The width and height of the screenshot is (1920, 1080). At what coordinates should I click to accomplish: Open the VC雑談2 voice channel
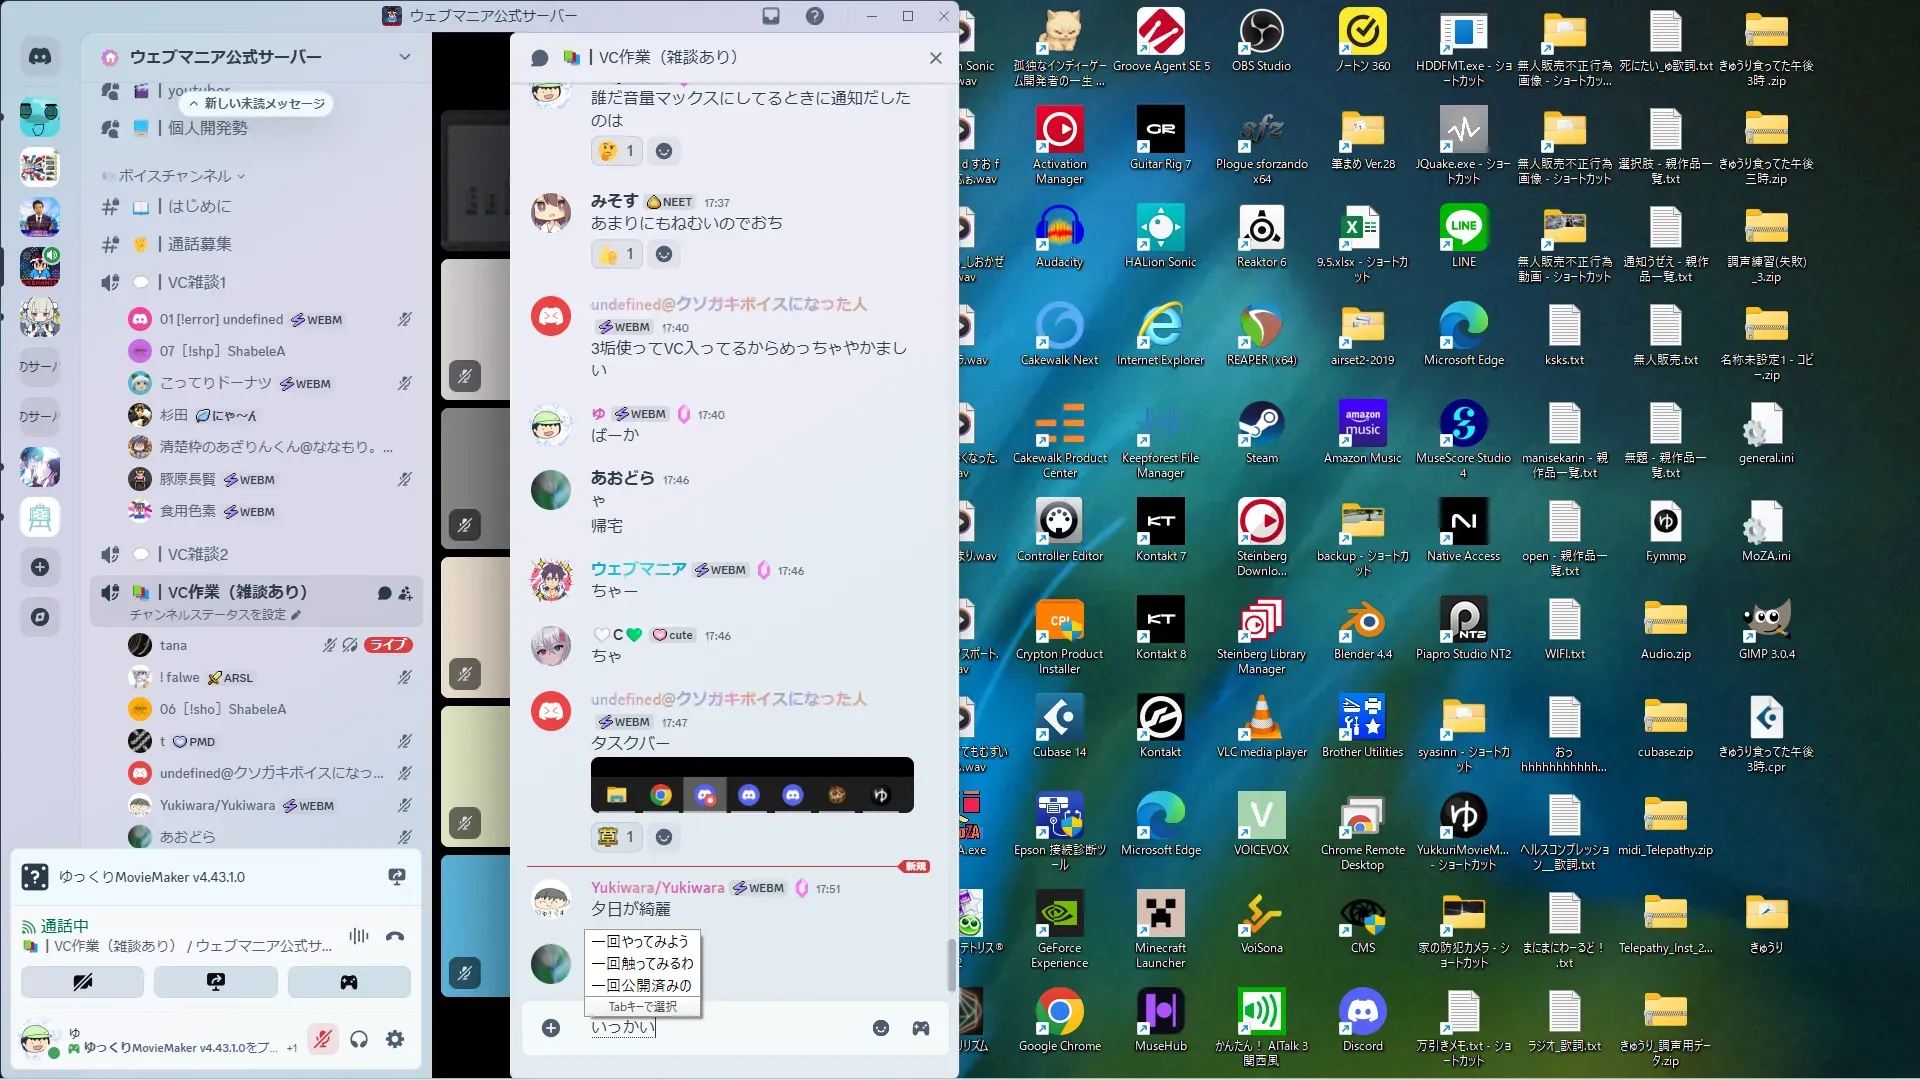198,554
